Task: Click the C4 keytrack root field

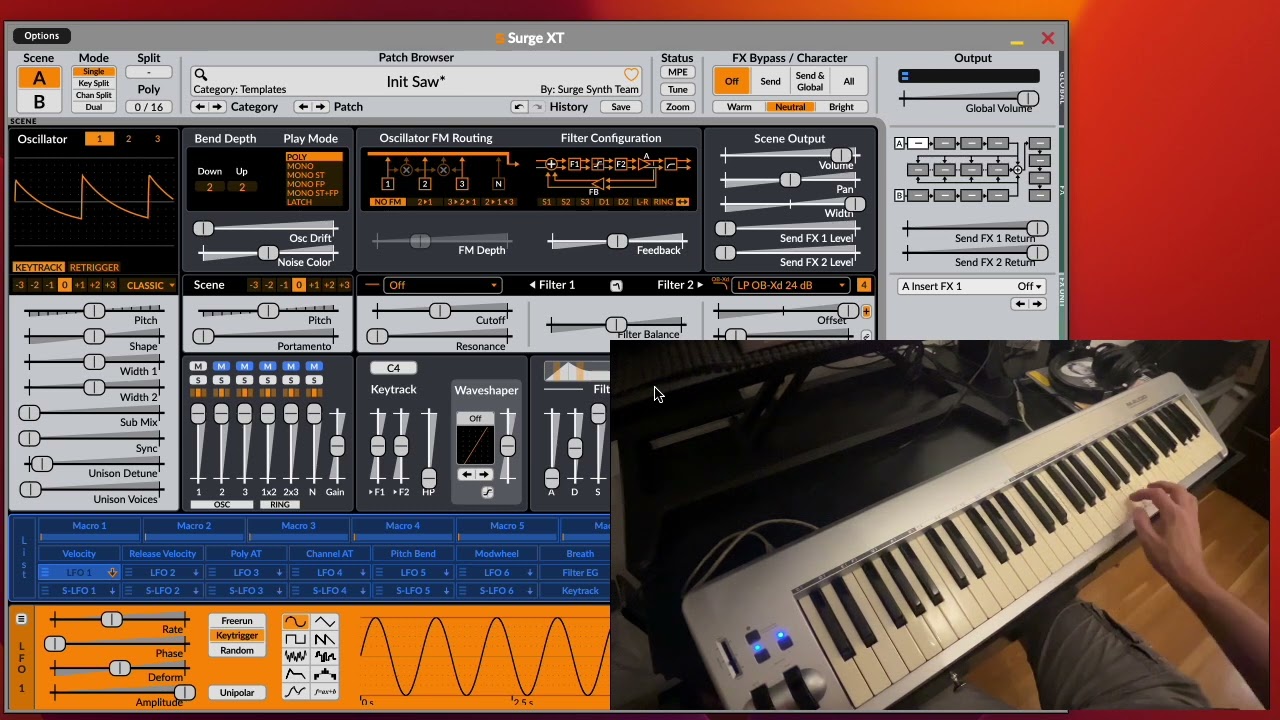Action: pyautogui.click(x=393, y=368)
